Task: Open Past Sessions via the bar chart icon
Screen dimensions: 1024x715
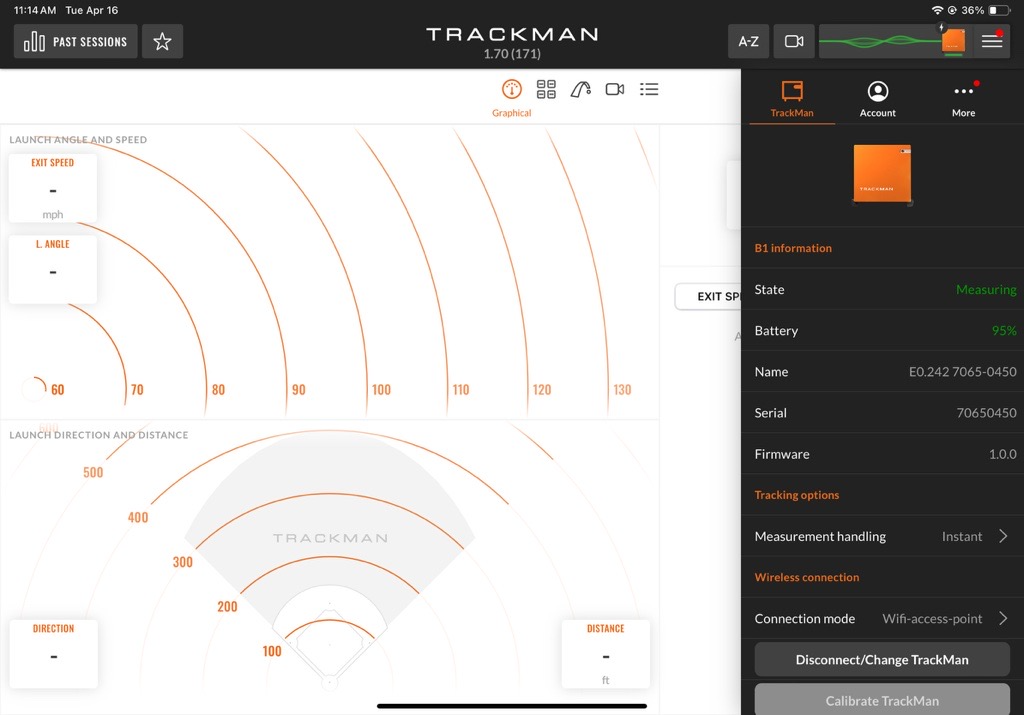Action: pos(75,41)
